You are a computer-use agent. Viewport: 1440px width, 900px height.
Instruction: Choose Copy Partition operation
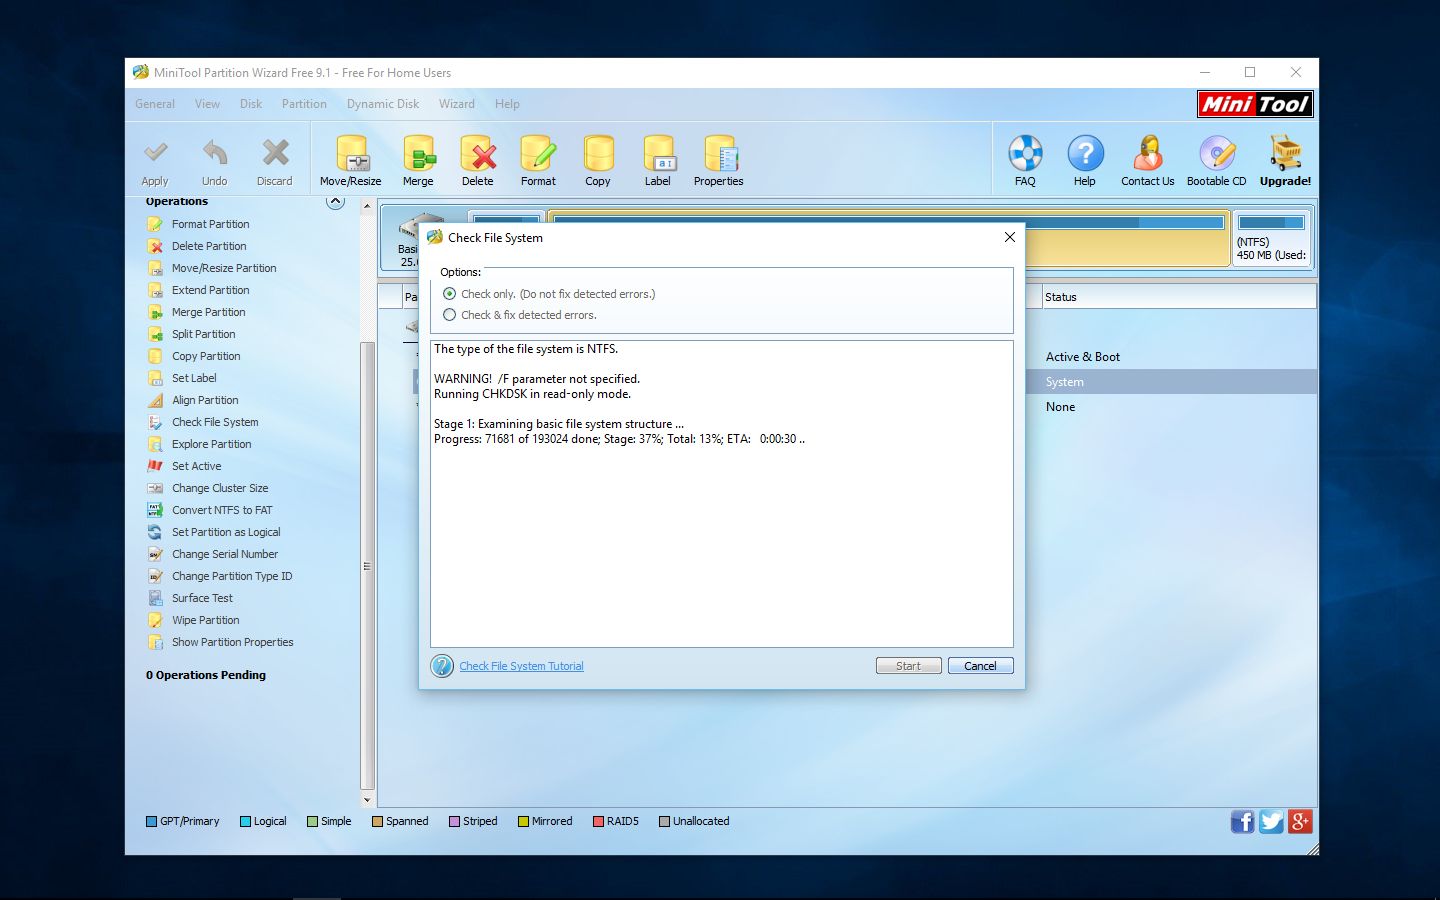tap(206, 356)
